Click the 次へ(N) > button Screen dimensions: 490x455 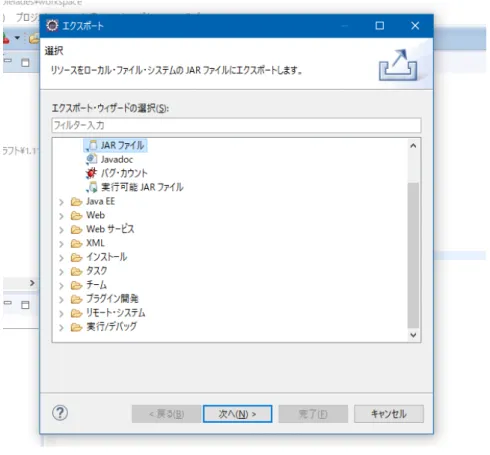tap(237, 414)
